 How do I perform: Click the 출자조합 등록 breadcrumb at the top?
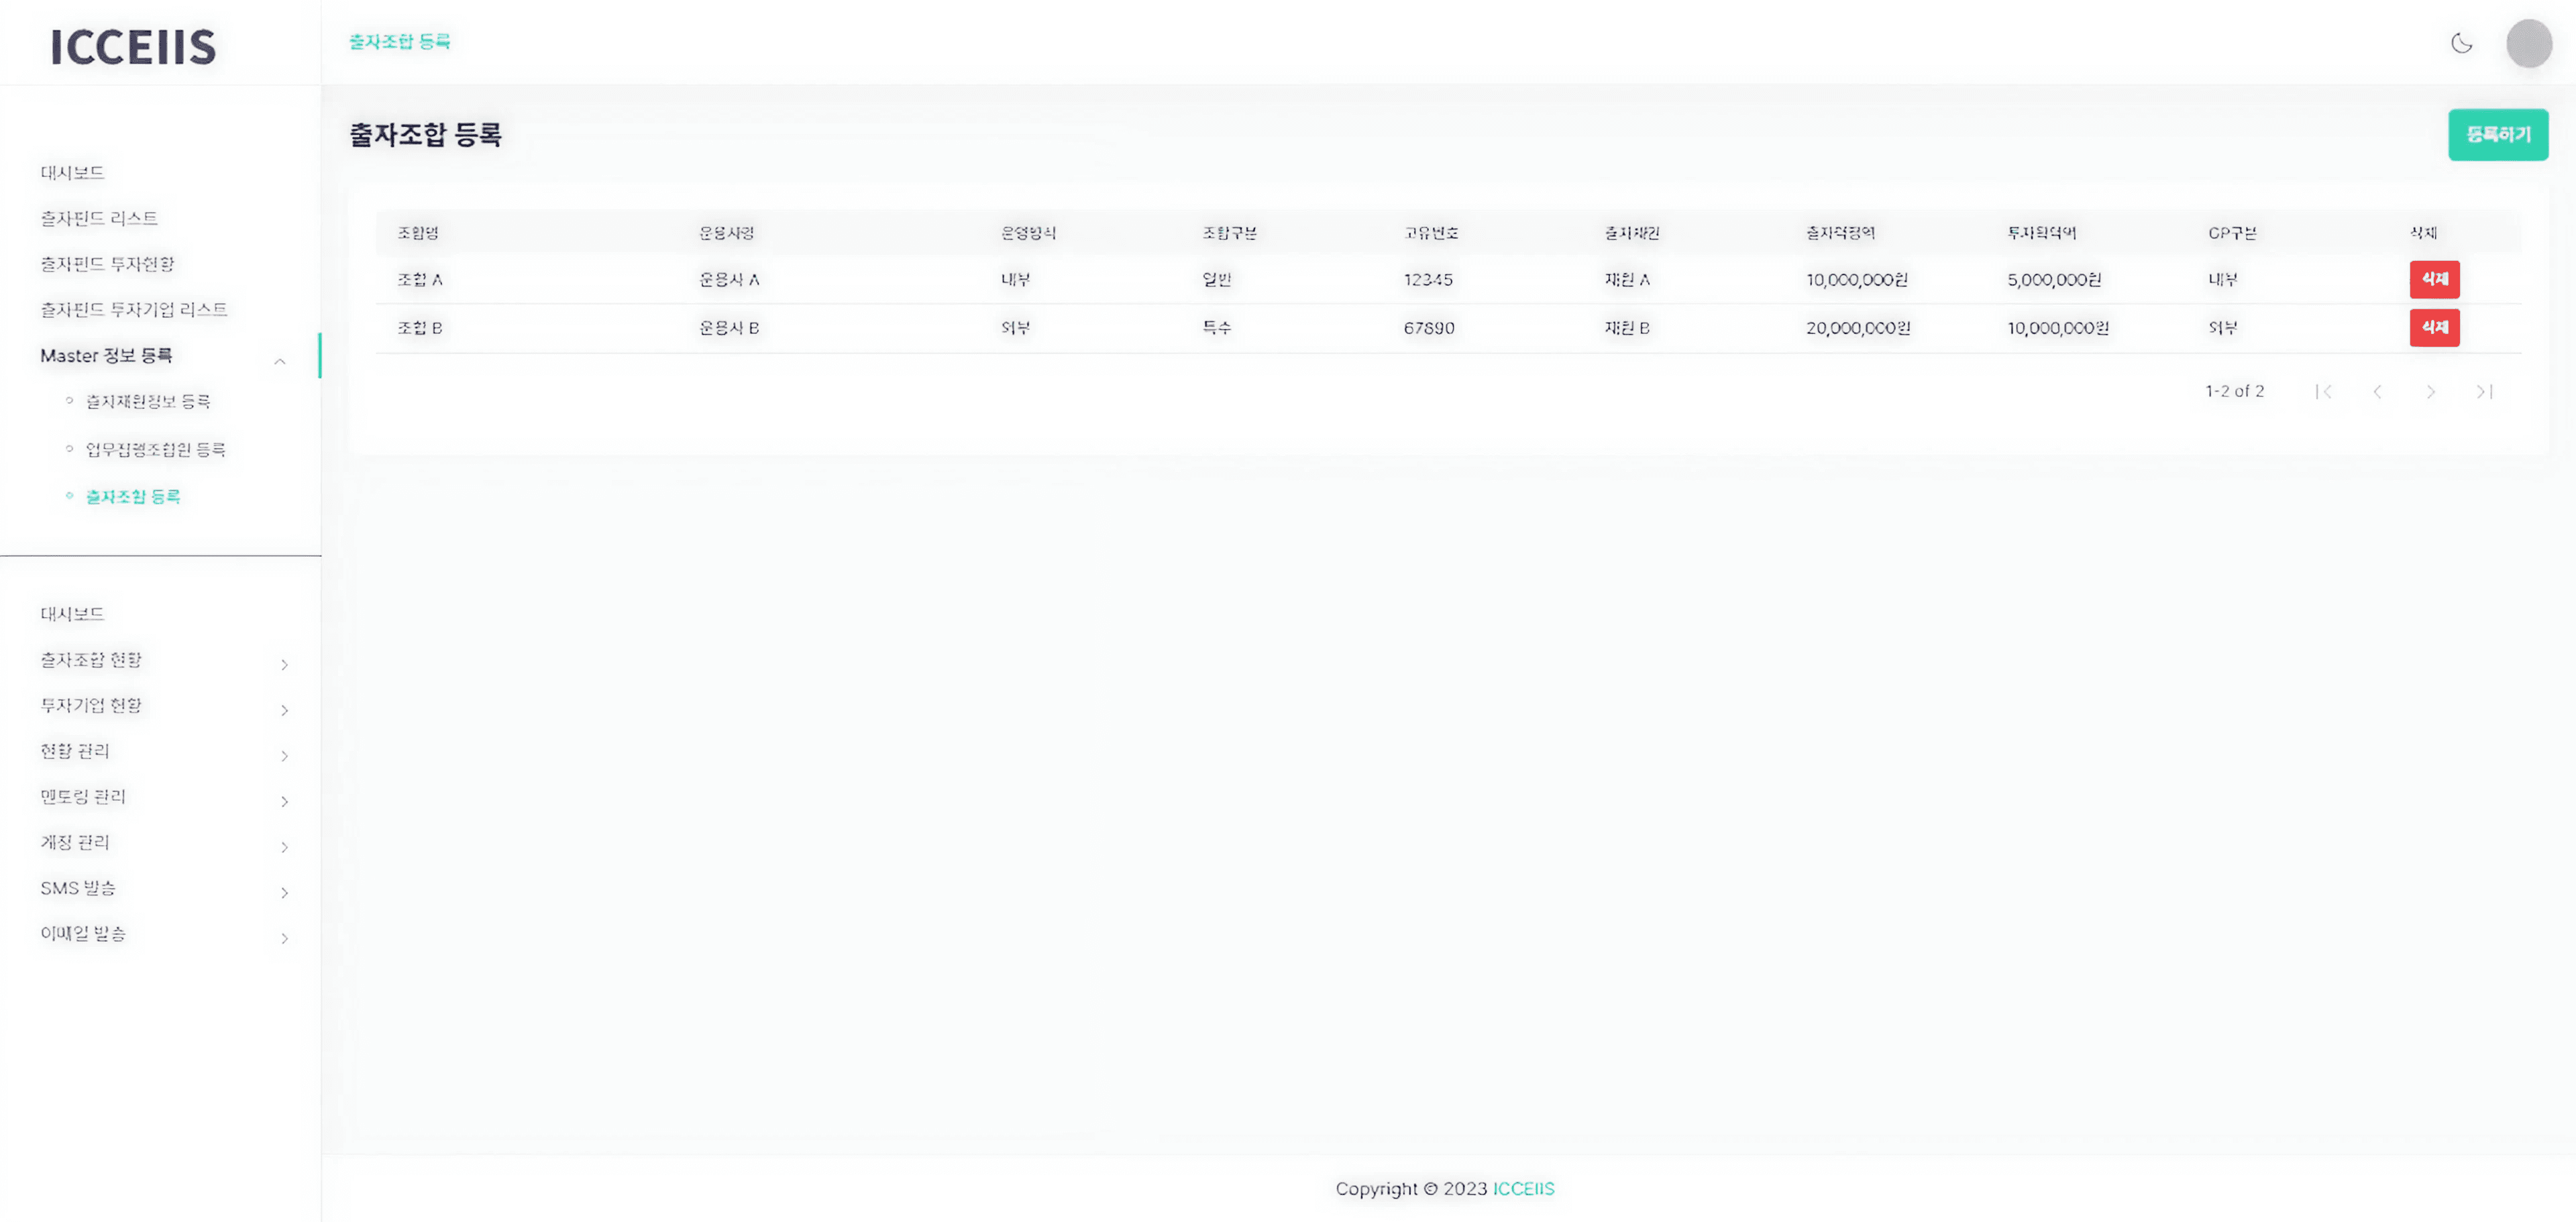(399, 41)
